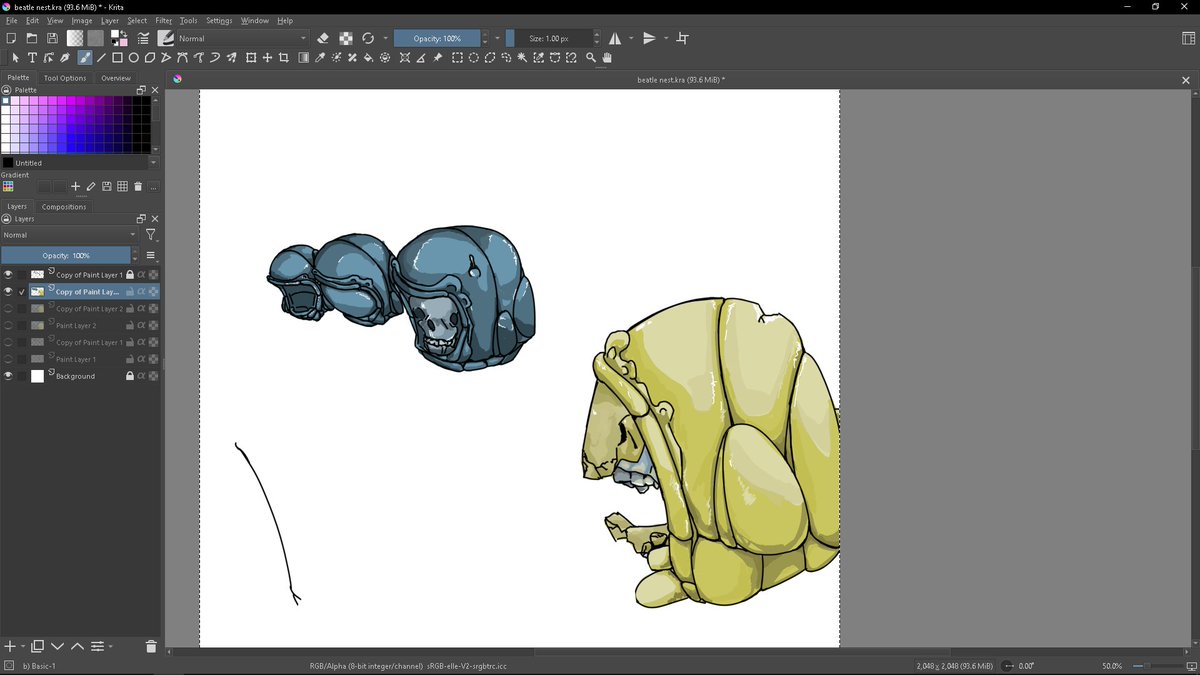Show the Paint Layer 1 layer

(x=8, y=359)
